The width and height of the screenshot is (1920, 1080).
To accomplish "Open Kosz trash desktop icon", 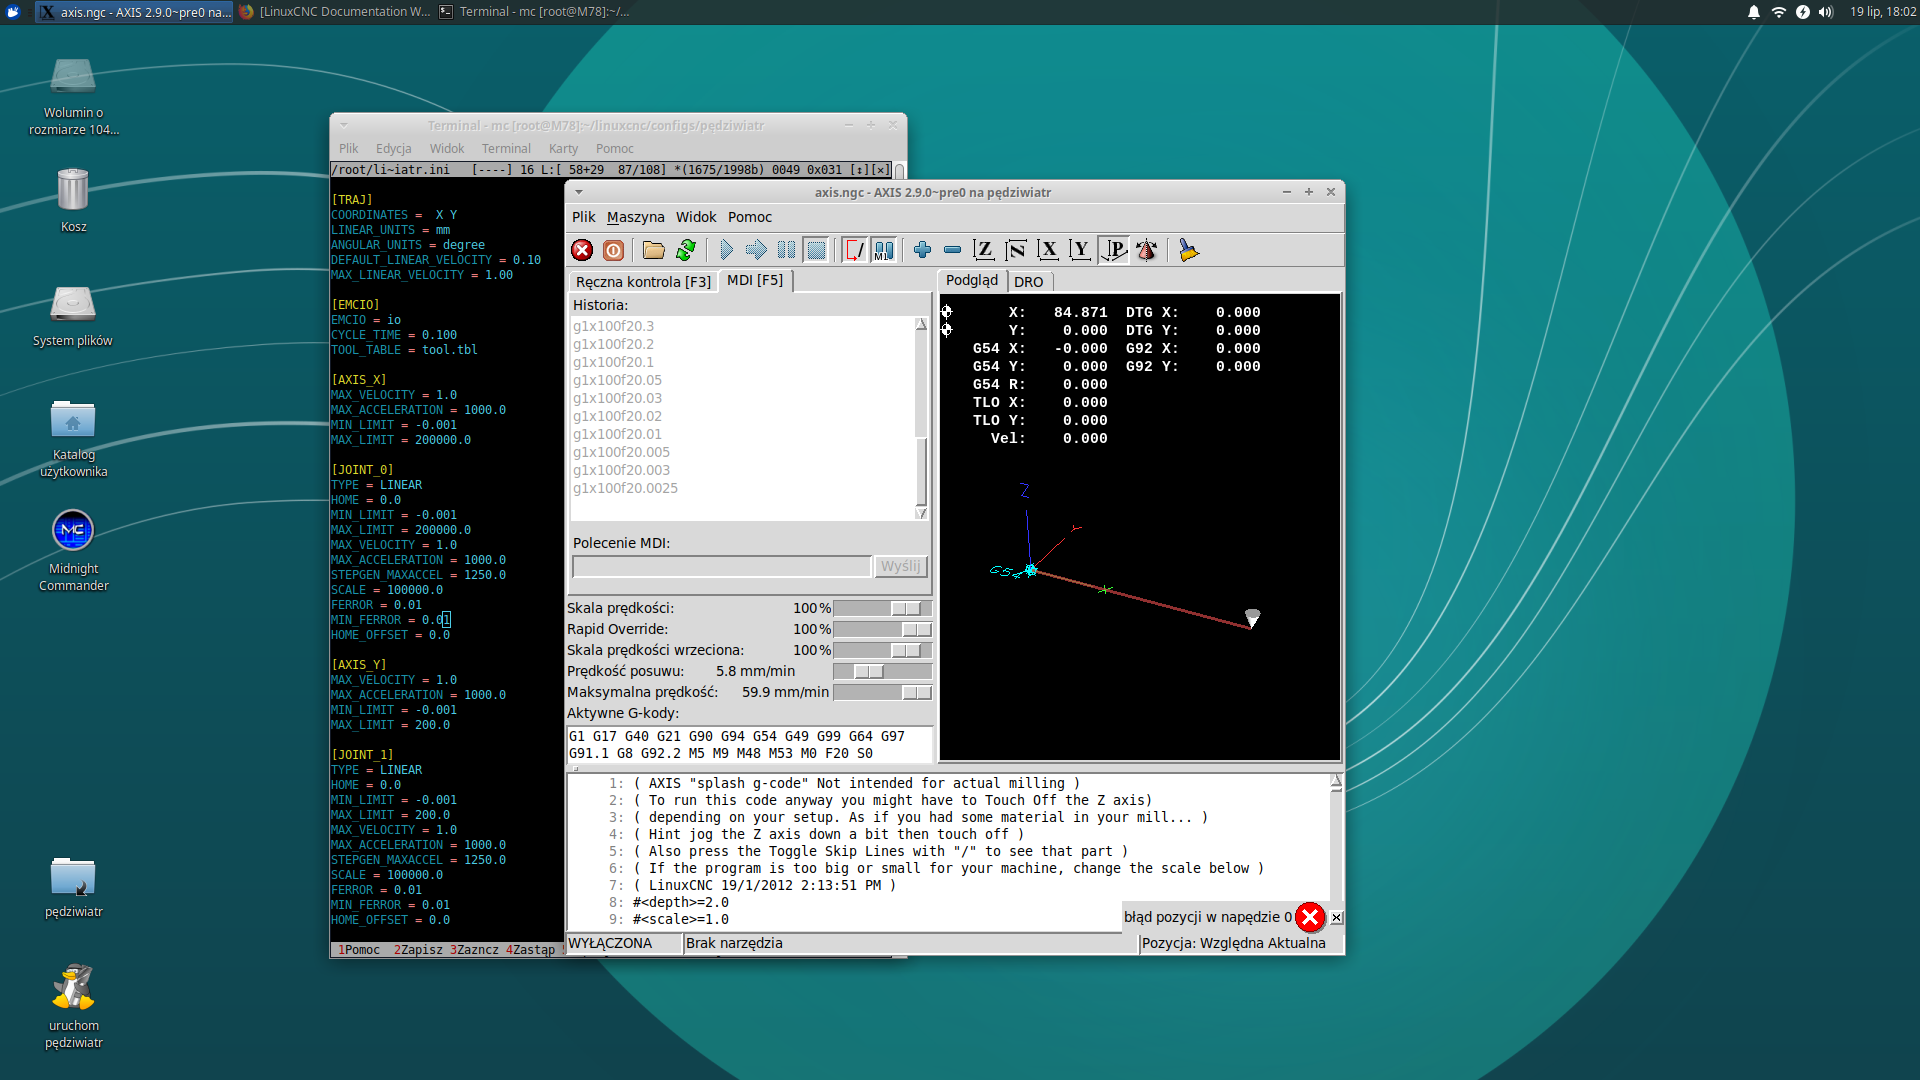I will [73, 198].
